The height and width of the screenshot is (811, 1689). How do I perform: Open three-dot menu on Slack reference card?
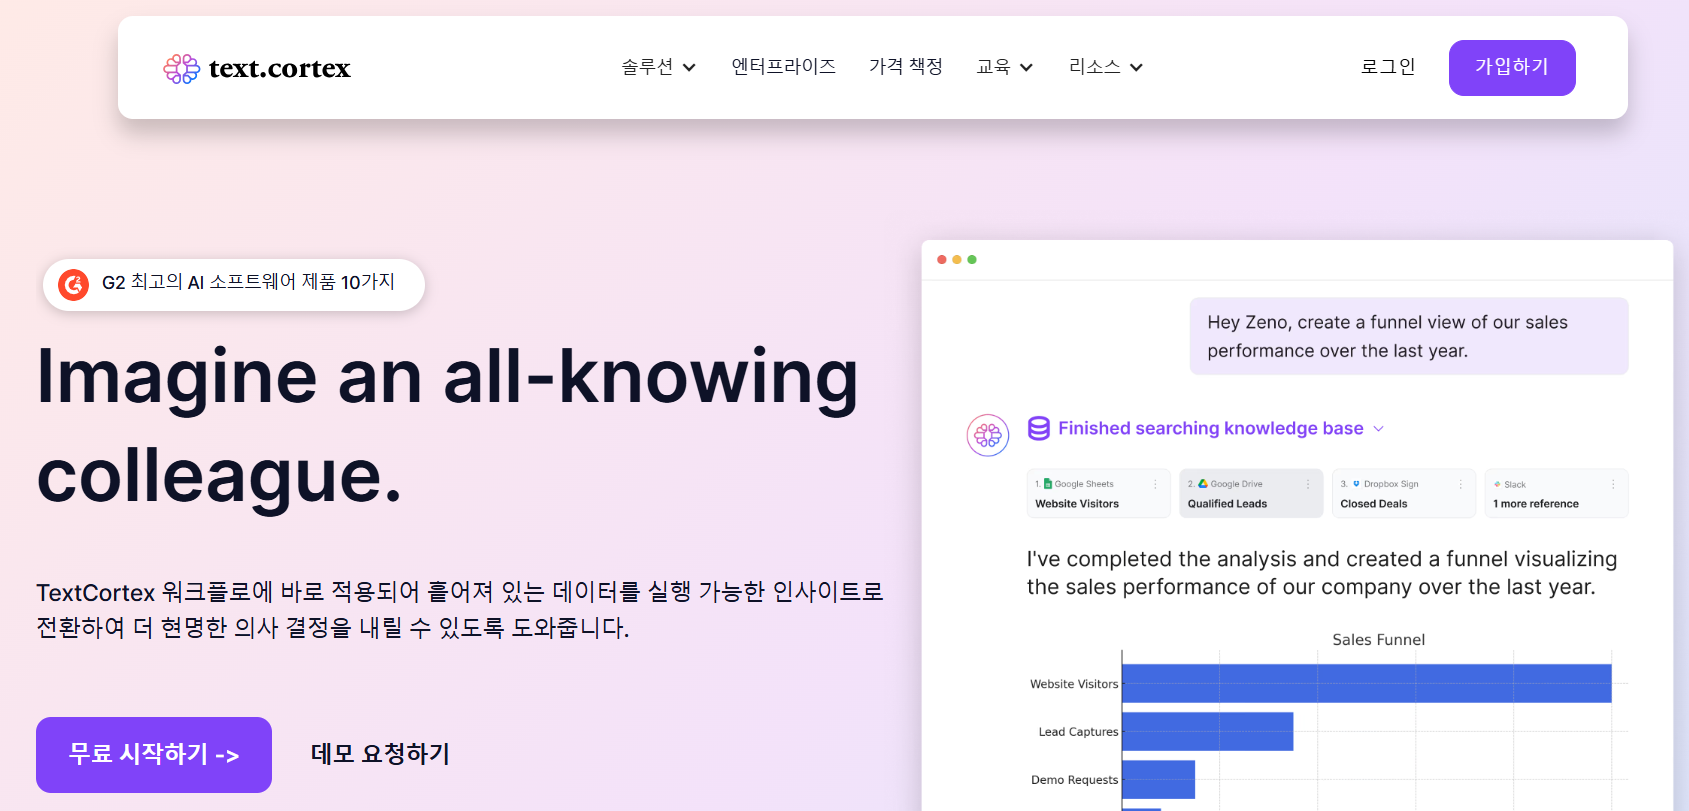pos(1613,484)
